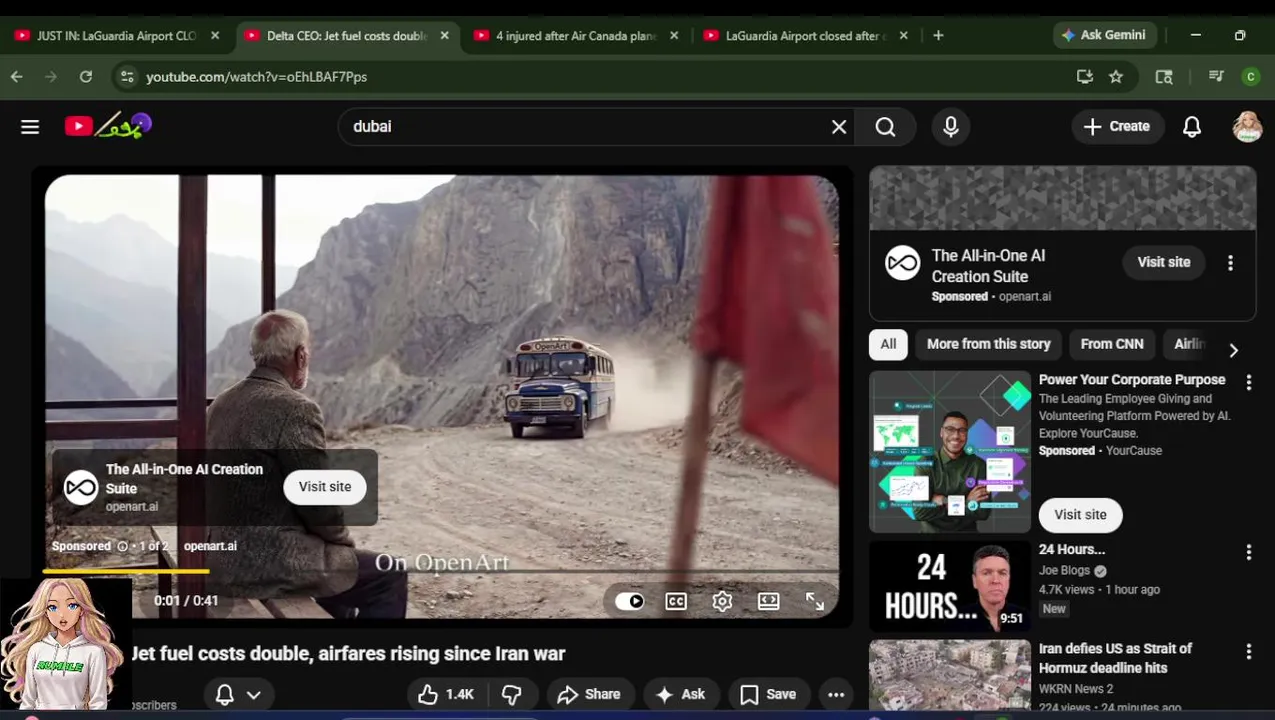Click the install app icon in address bar
The height and width of the screenshot is (720, 1275).
(1084, 76)
